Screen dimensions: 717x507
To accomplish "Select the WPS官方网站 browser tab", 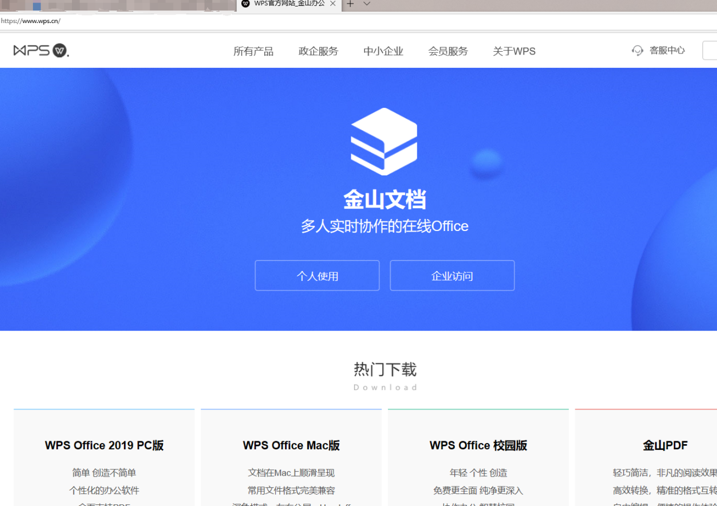I will click(289, 4).
